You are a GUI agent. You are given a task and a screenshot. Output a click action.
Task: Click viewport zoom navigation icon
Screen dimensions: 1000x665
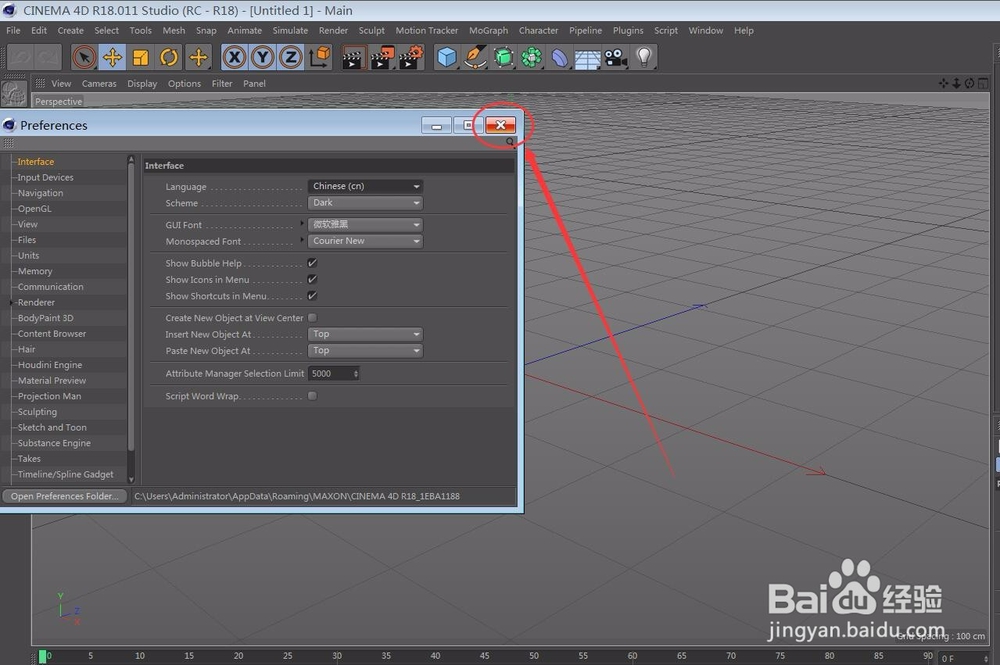[x=956, y=84]
